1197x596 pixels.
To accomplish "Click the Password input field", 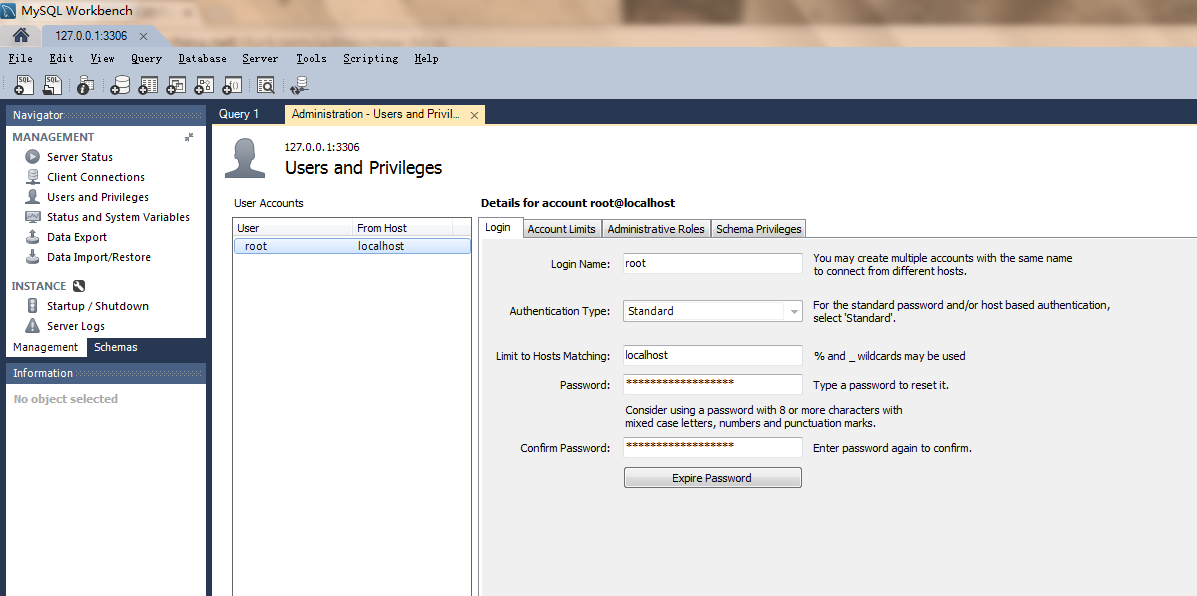I will pos(712,385).
